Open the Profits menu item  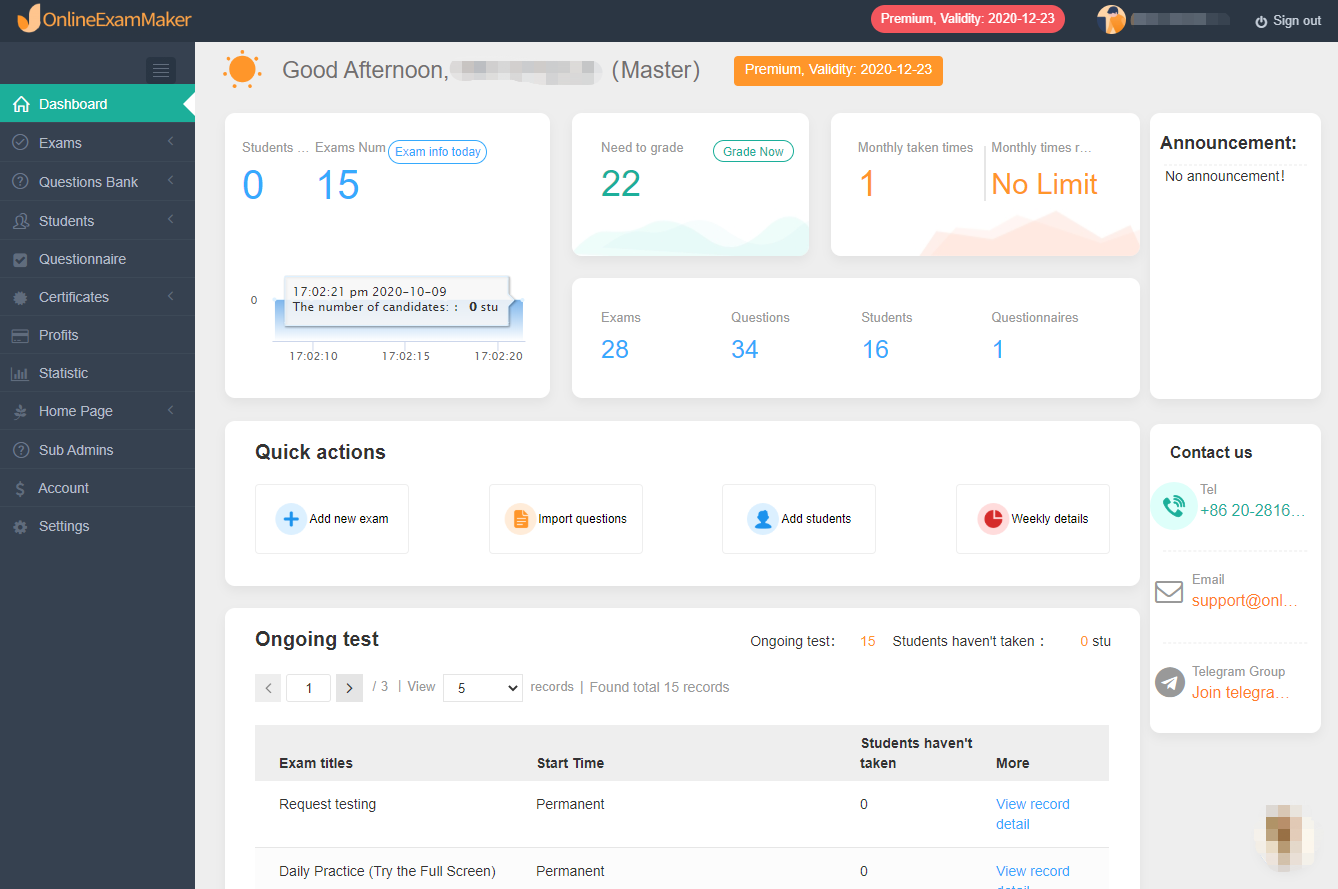(97, 335)
